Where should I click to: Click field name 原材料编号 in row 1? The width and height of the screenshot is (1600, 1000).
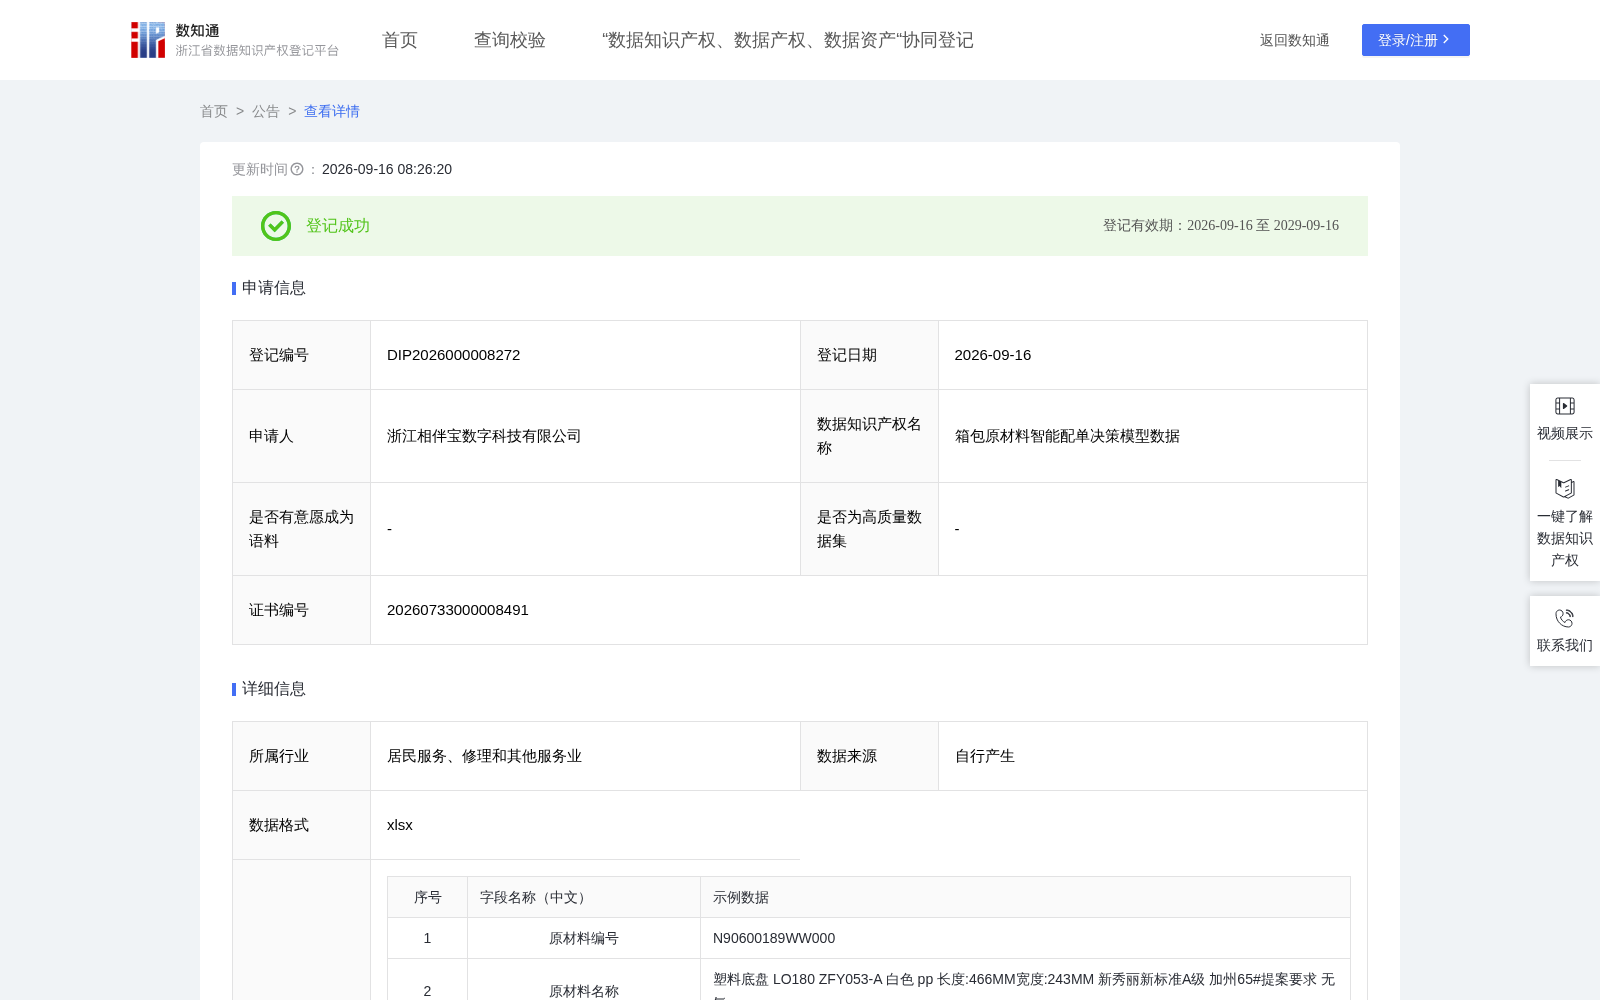coord(584,938)
